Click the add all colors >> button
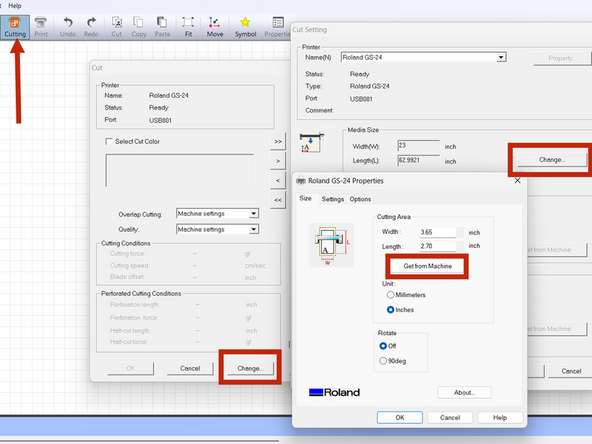This screenshot has height=444, width=592. 278,142
